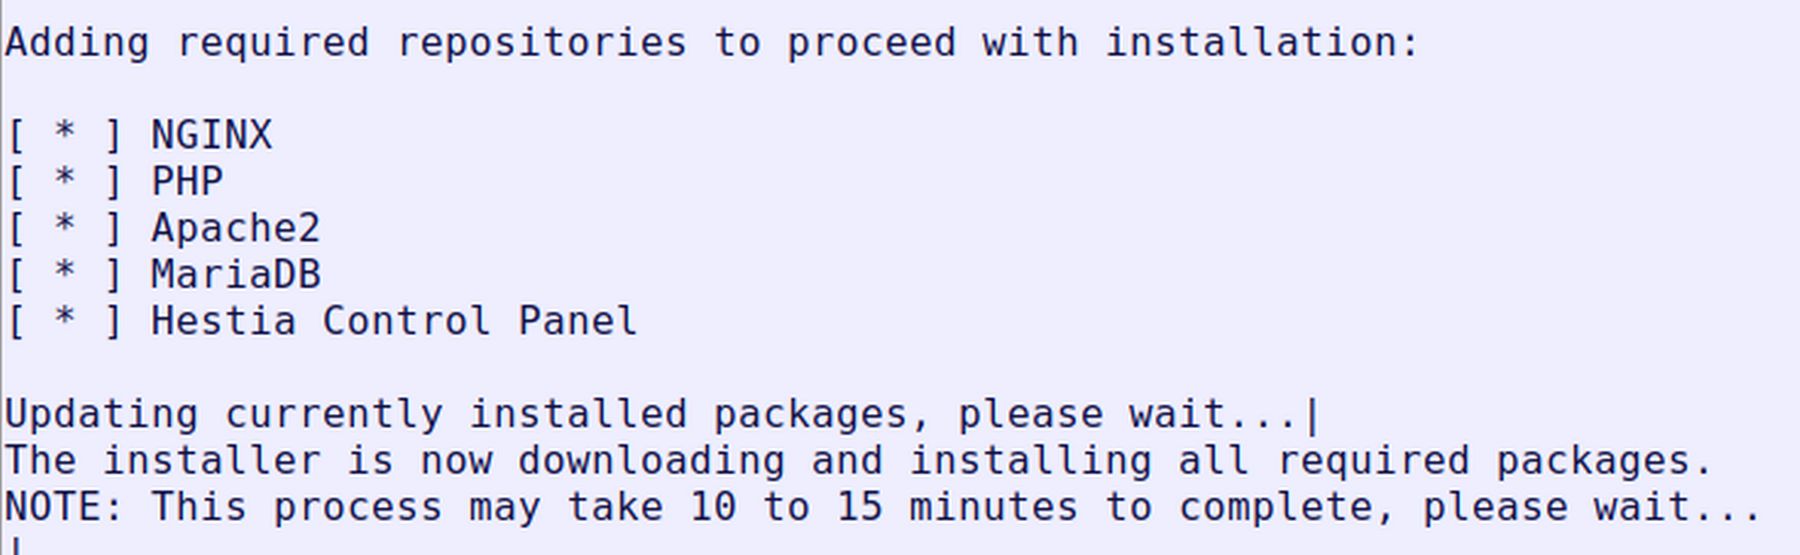The height and width of the screenshot is (555, 1800).
Task: Select the PHP repository text
Action: tap(187, 181)
